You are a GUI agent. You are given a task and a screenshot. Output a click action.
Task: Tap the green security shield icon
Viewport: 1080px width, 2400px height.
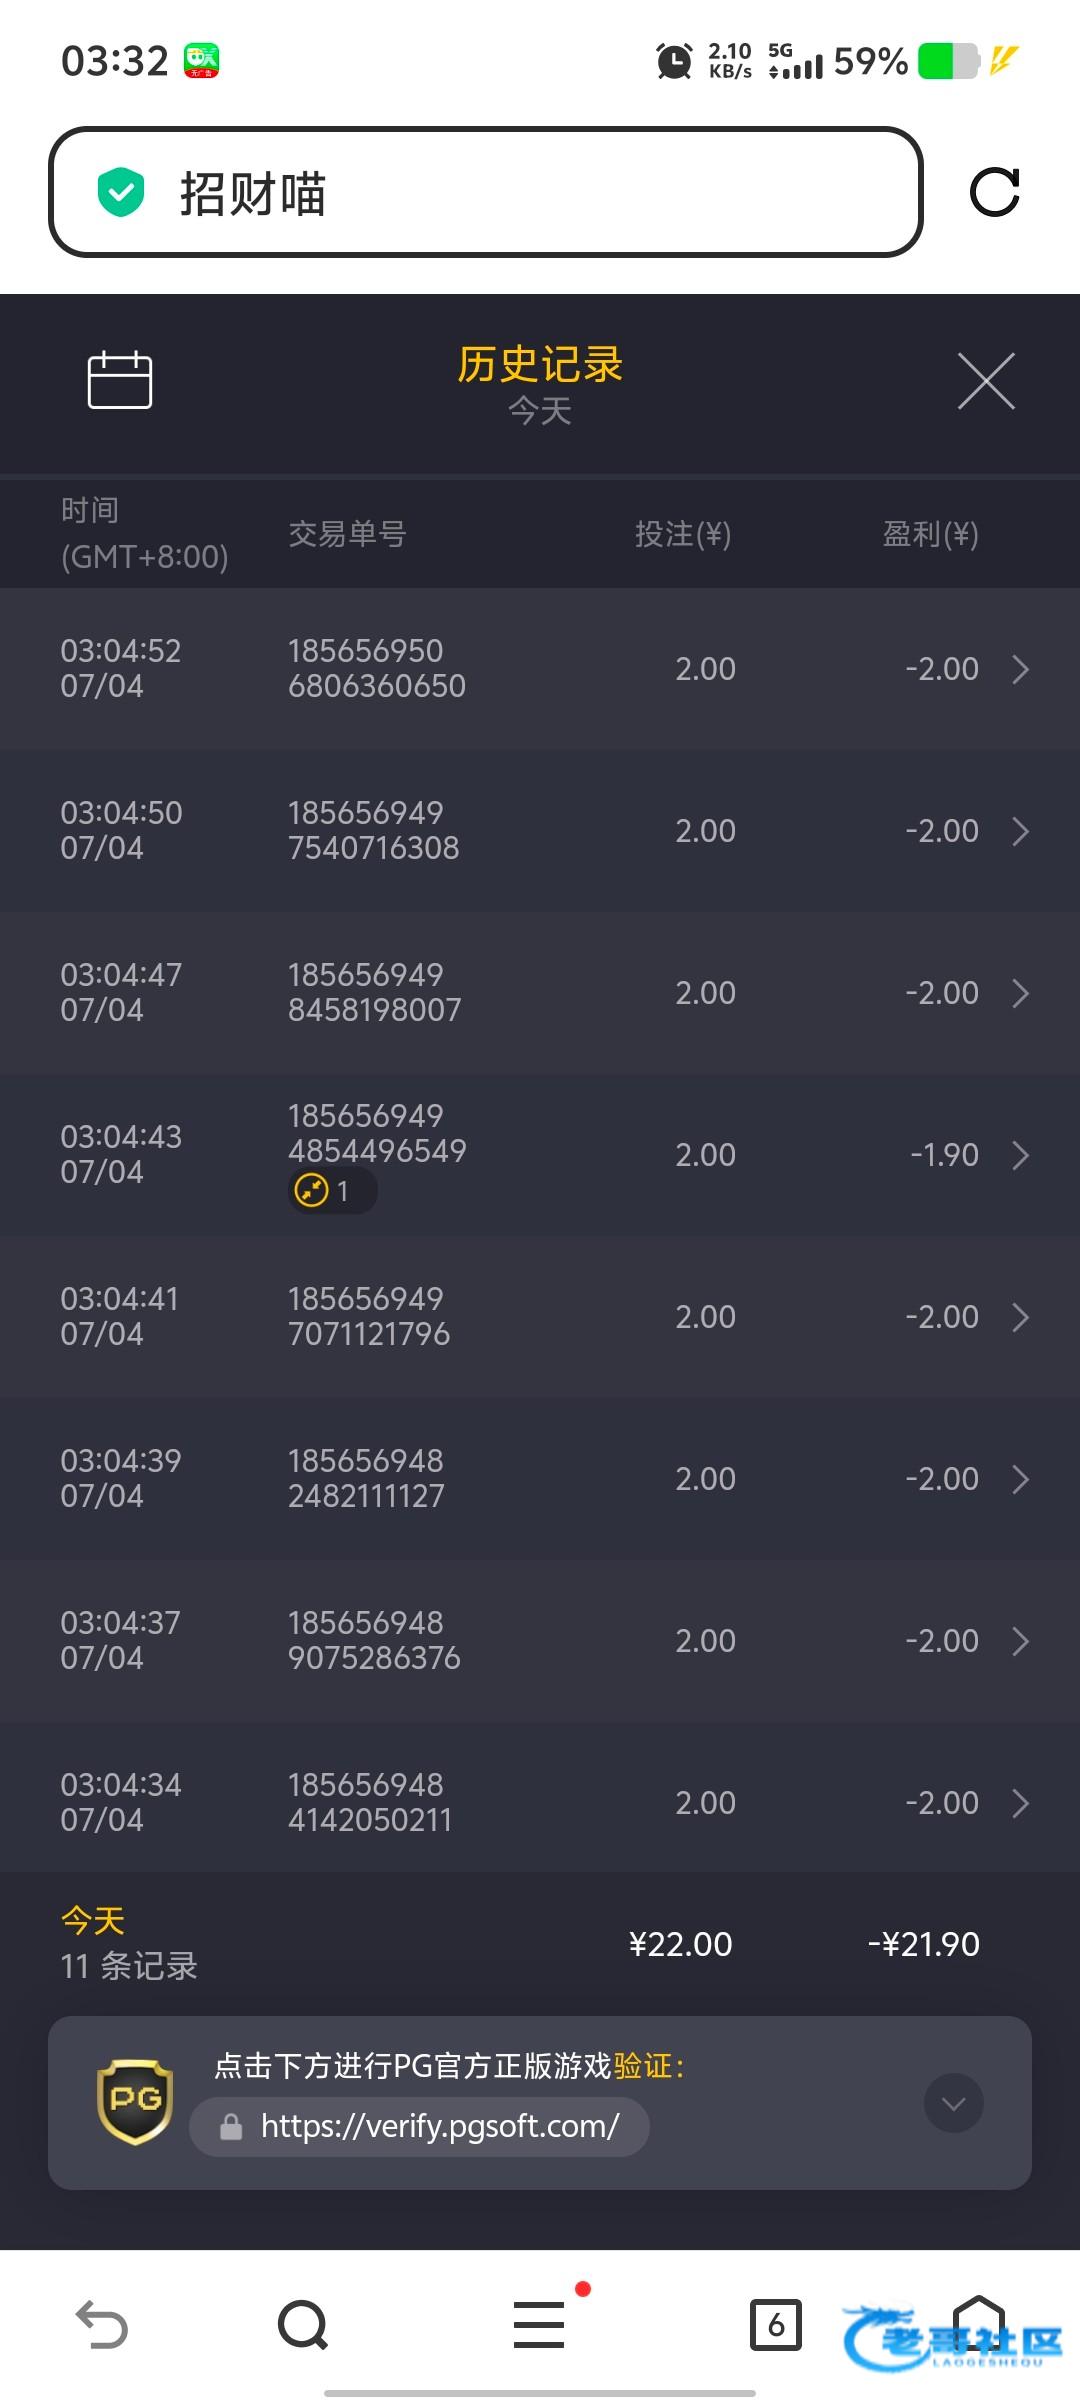(x=121, y=192)
